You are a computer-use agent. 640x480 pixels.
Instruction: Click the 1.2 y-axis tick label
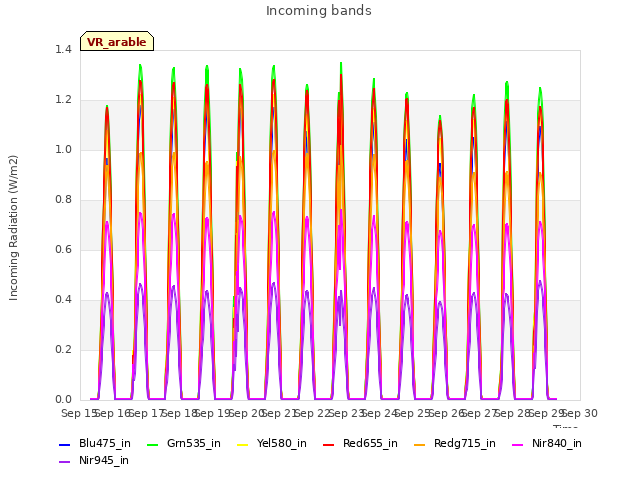63,100
